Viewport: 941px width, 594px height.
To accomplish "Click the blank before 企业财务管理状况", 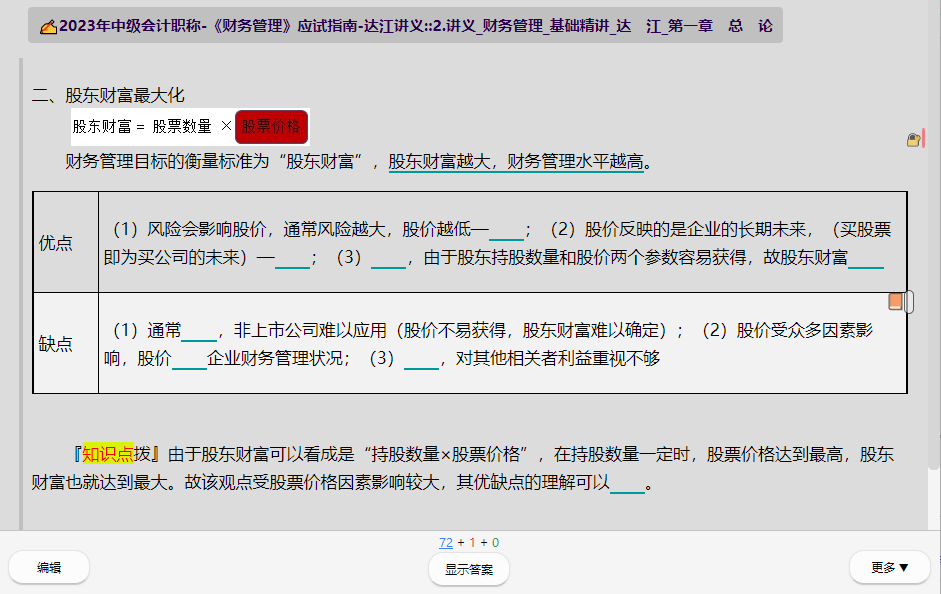I will pyautogui.click(x=189, y=359).
